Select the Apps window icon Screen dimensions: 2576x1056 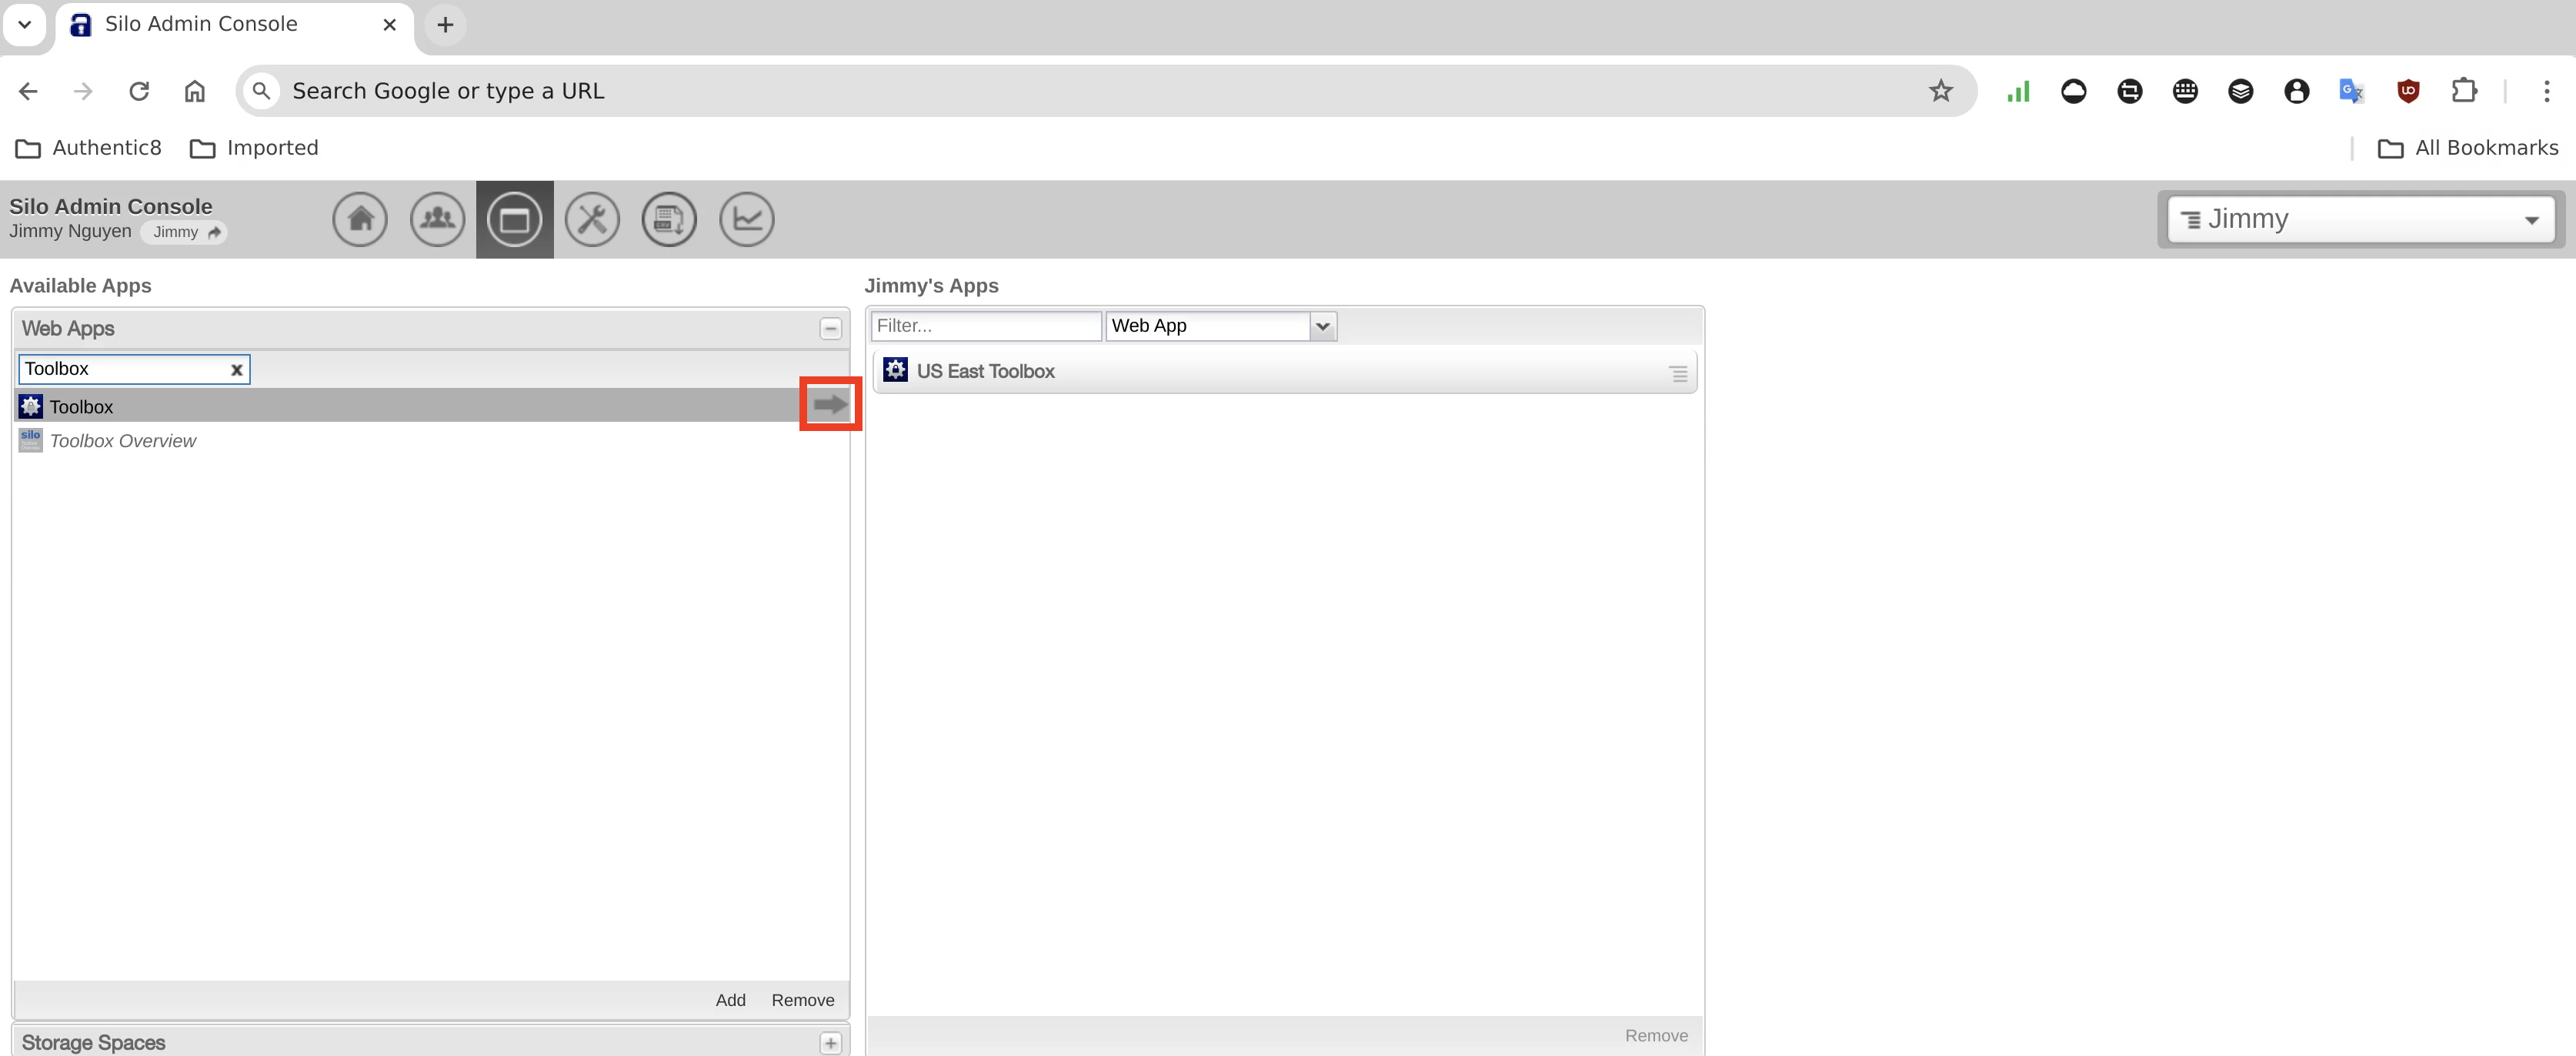click(x=514, y=219)
